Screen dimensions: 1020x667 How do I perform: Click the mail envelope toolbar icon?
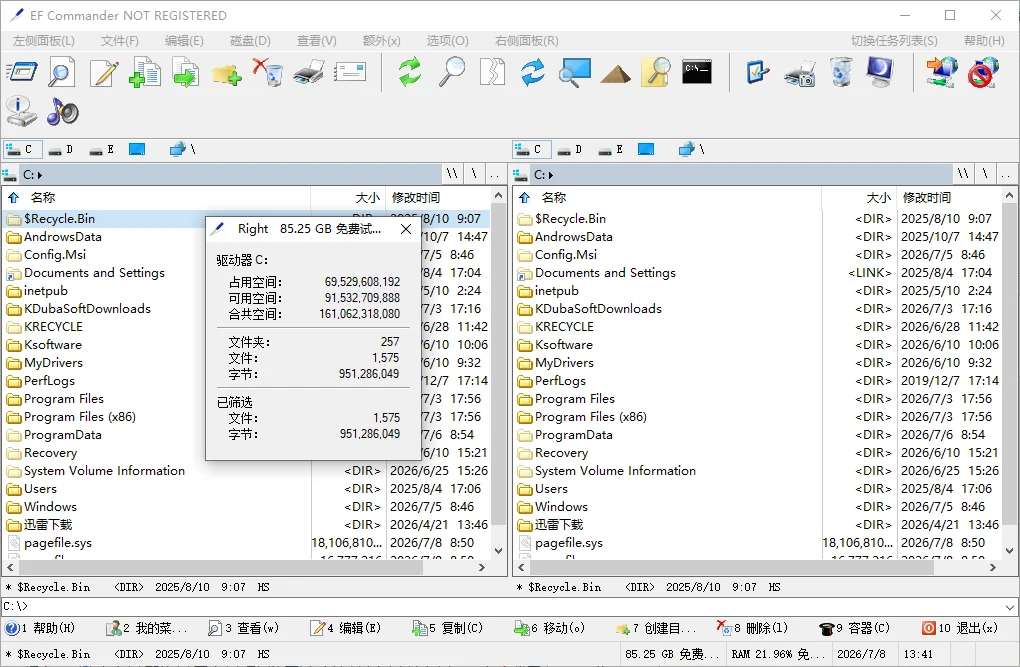[350, 72]
